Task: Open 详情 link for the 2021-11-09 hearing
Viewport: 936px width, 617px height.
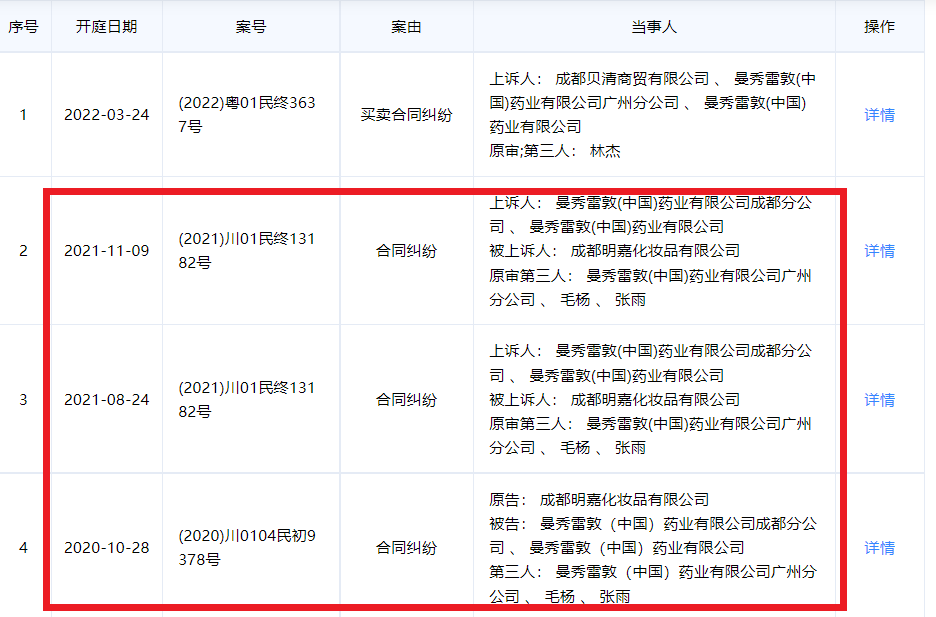Action: coord(879,251)
